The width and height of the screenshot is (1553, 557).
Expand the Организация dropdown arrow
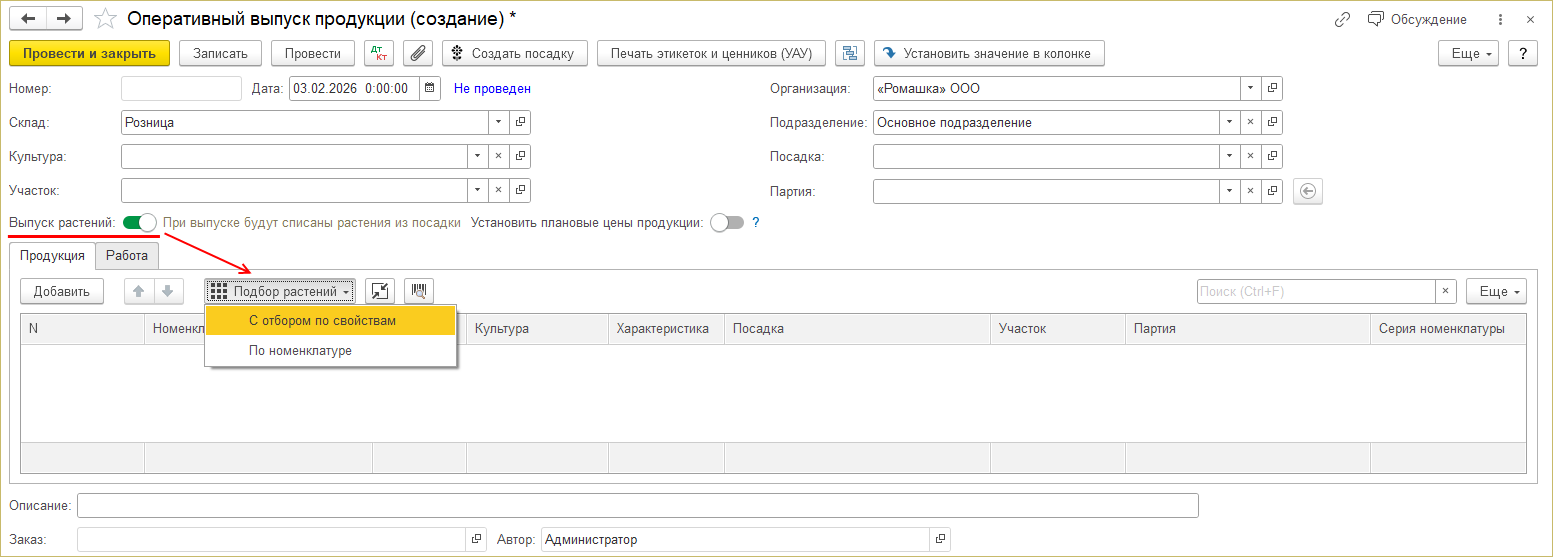click(1250, 89)
